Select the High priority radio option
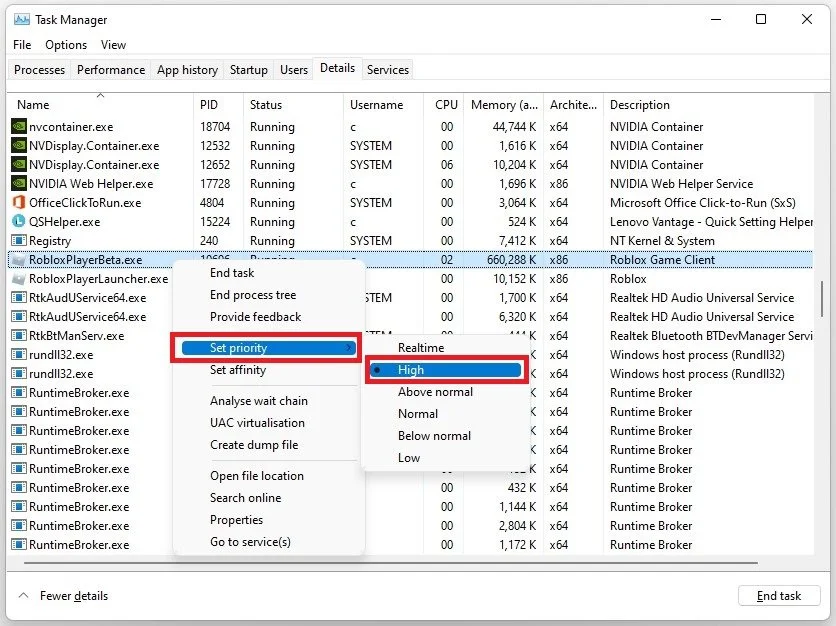 coord(446,370)
